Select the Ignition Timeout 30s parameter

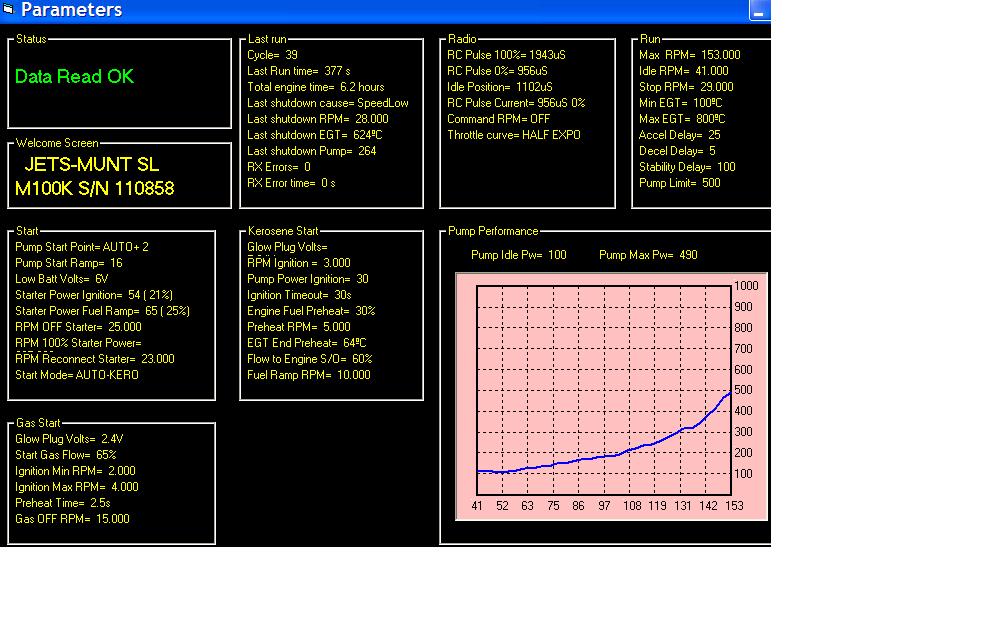[301, 295]
